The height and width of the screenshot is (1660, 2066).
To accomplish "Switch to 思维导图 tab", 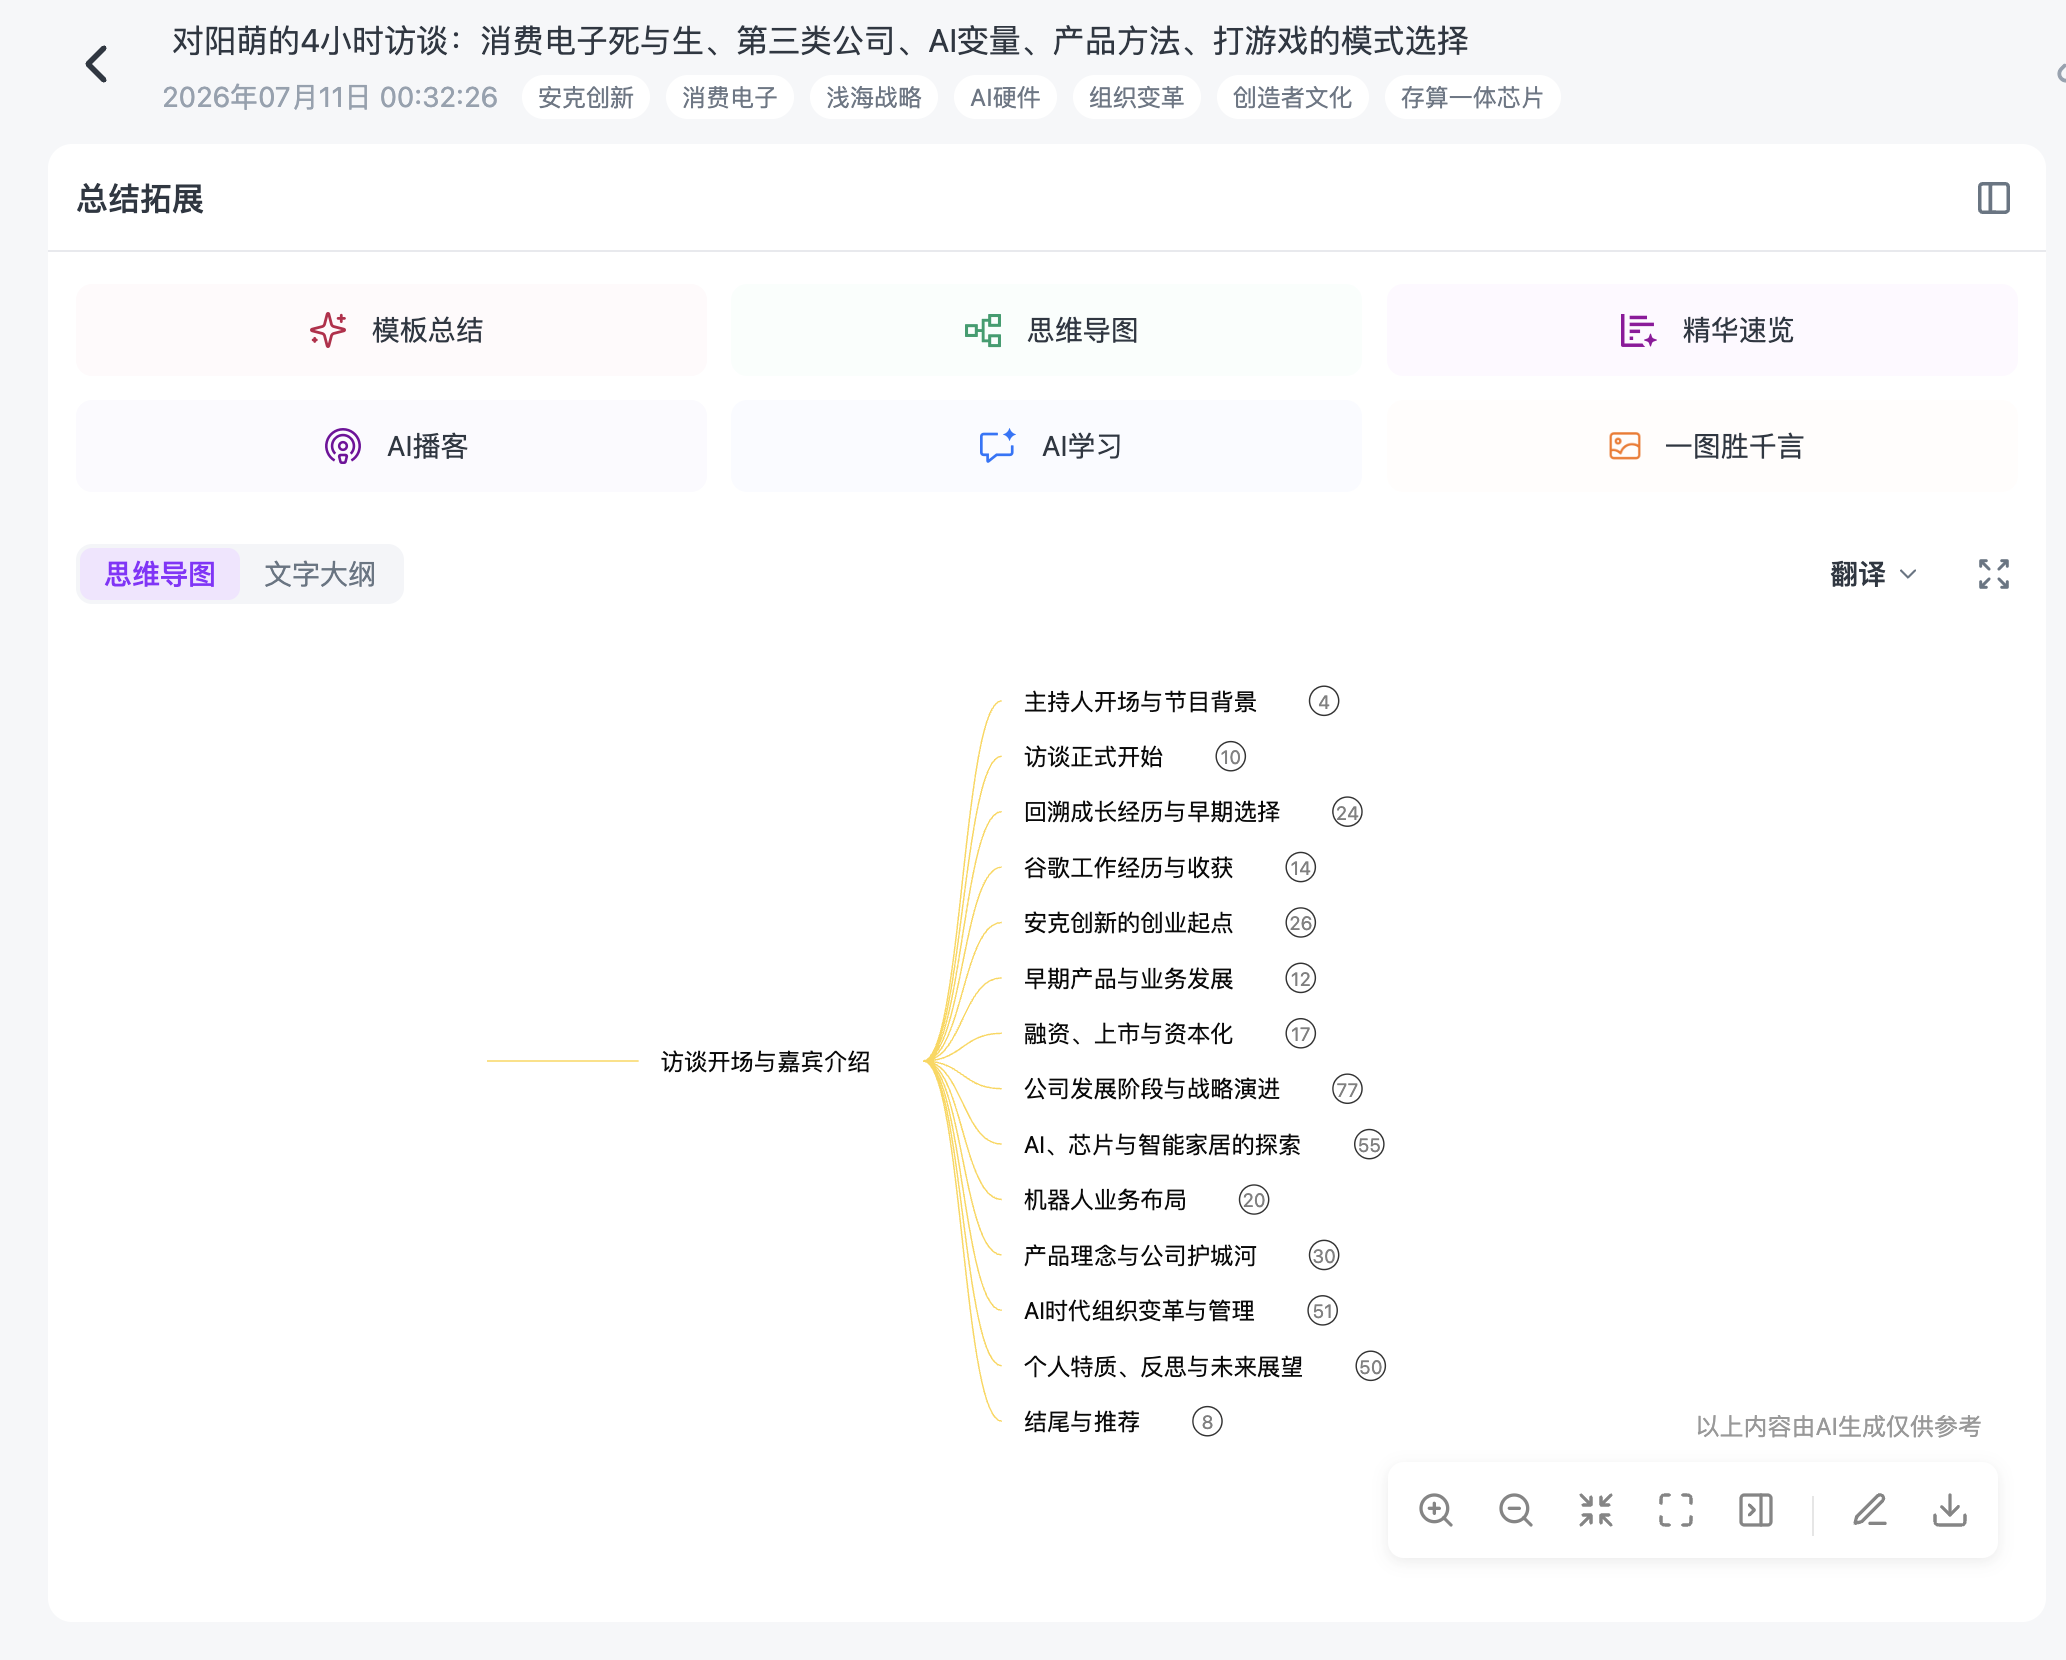I will (160, 574).
